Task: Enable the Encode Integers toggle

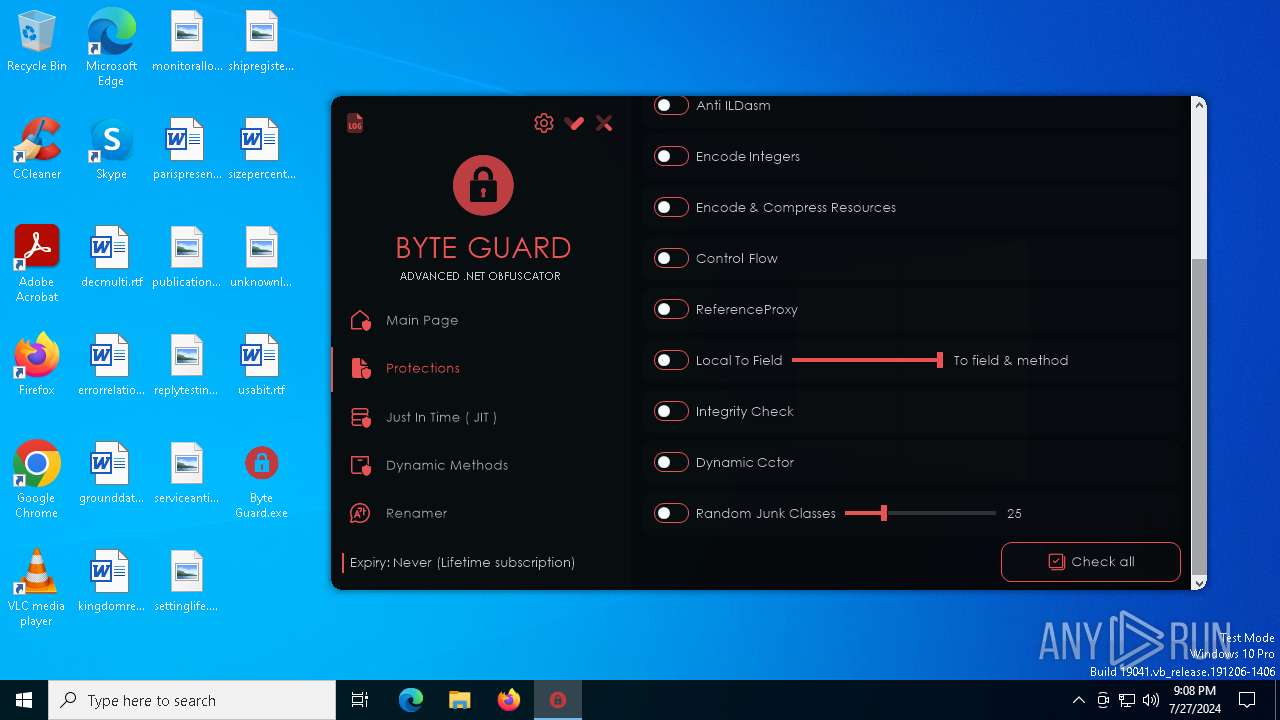Action: (671, 156)
